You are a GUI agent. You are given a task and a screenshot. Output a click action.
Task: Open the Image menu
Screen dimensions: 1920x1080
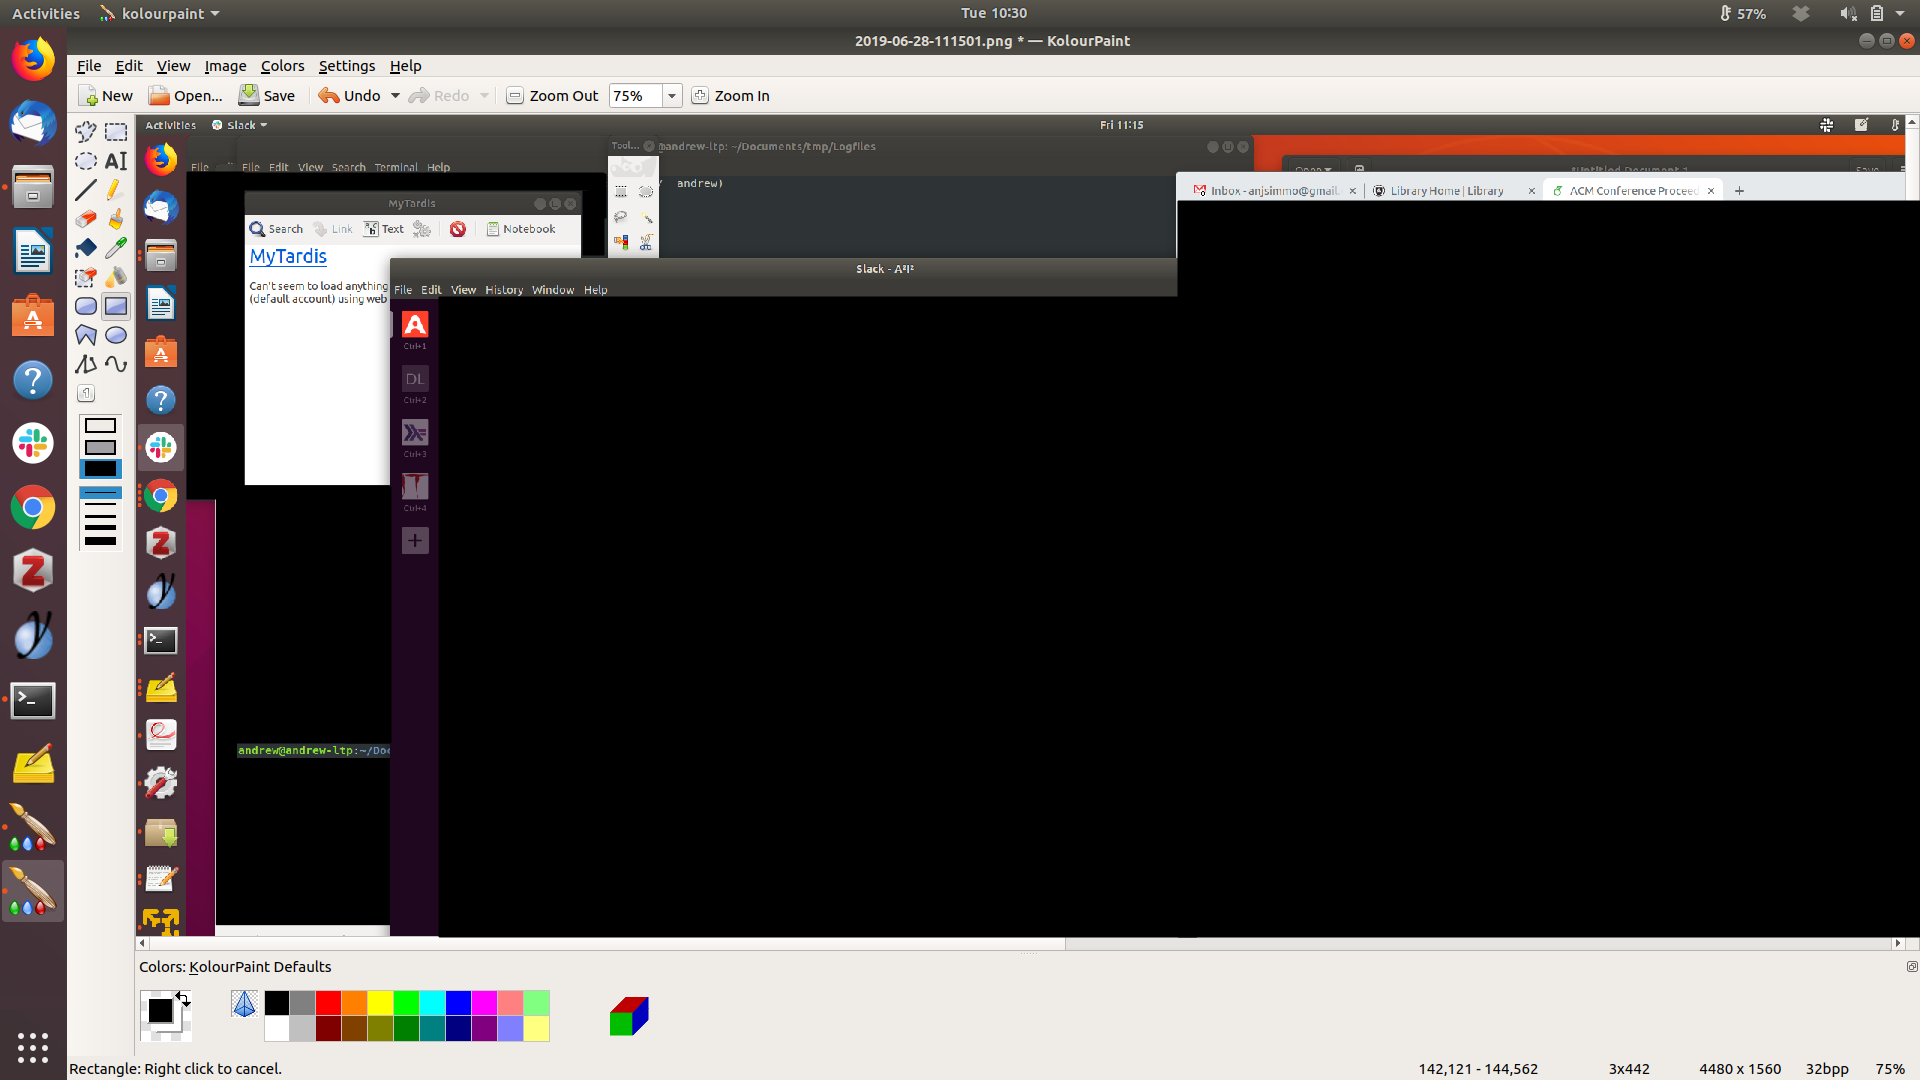[x=225, y=66]
